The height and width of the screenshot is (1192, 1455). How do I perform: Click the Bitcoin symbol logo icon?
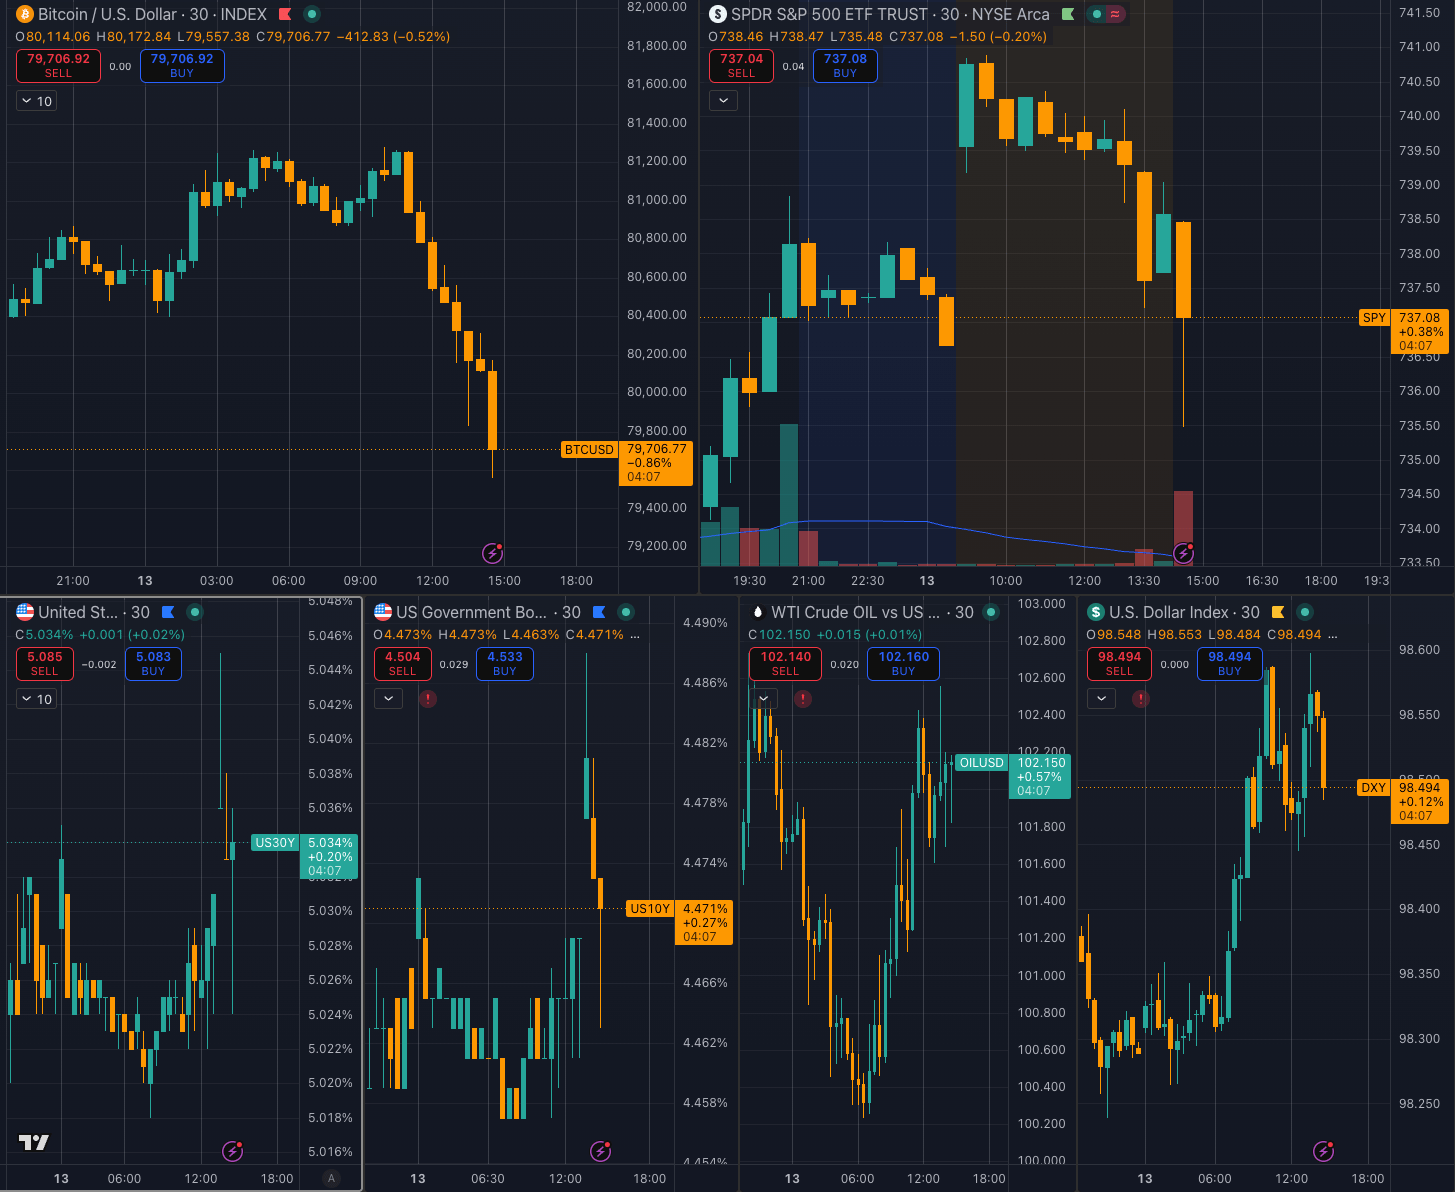pos(25,14)
